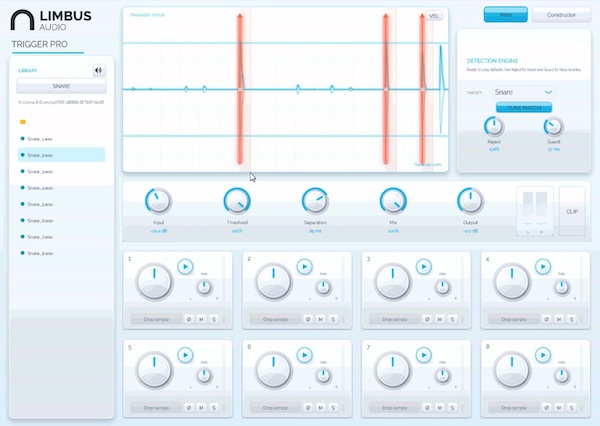Select Snare_6.wav in the library list
The width and height of the screenshot is (600, 426).
click(x=61, y=220)
